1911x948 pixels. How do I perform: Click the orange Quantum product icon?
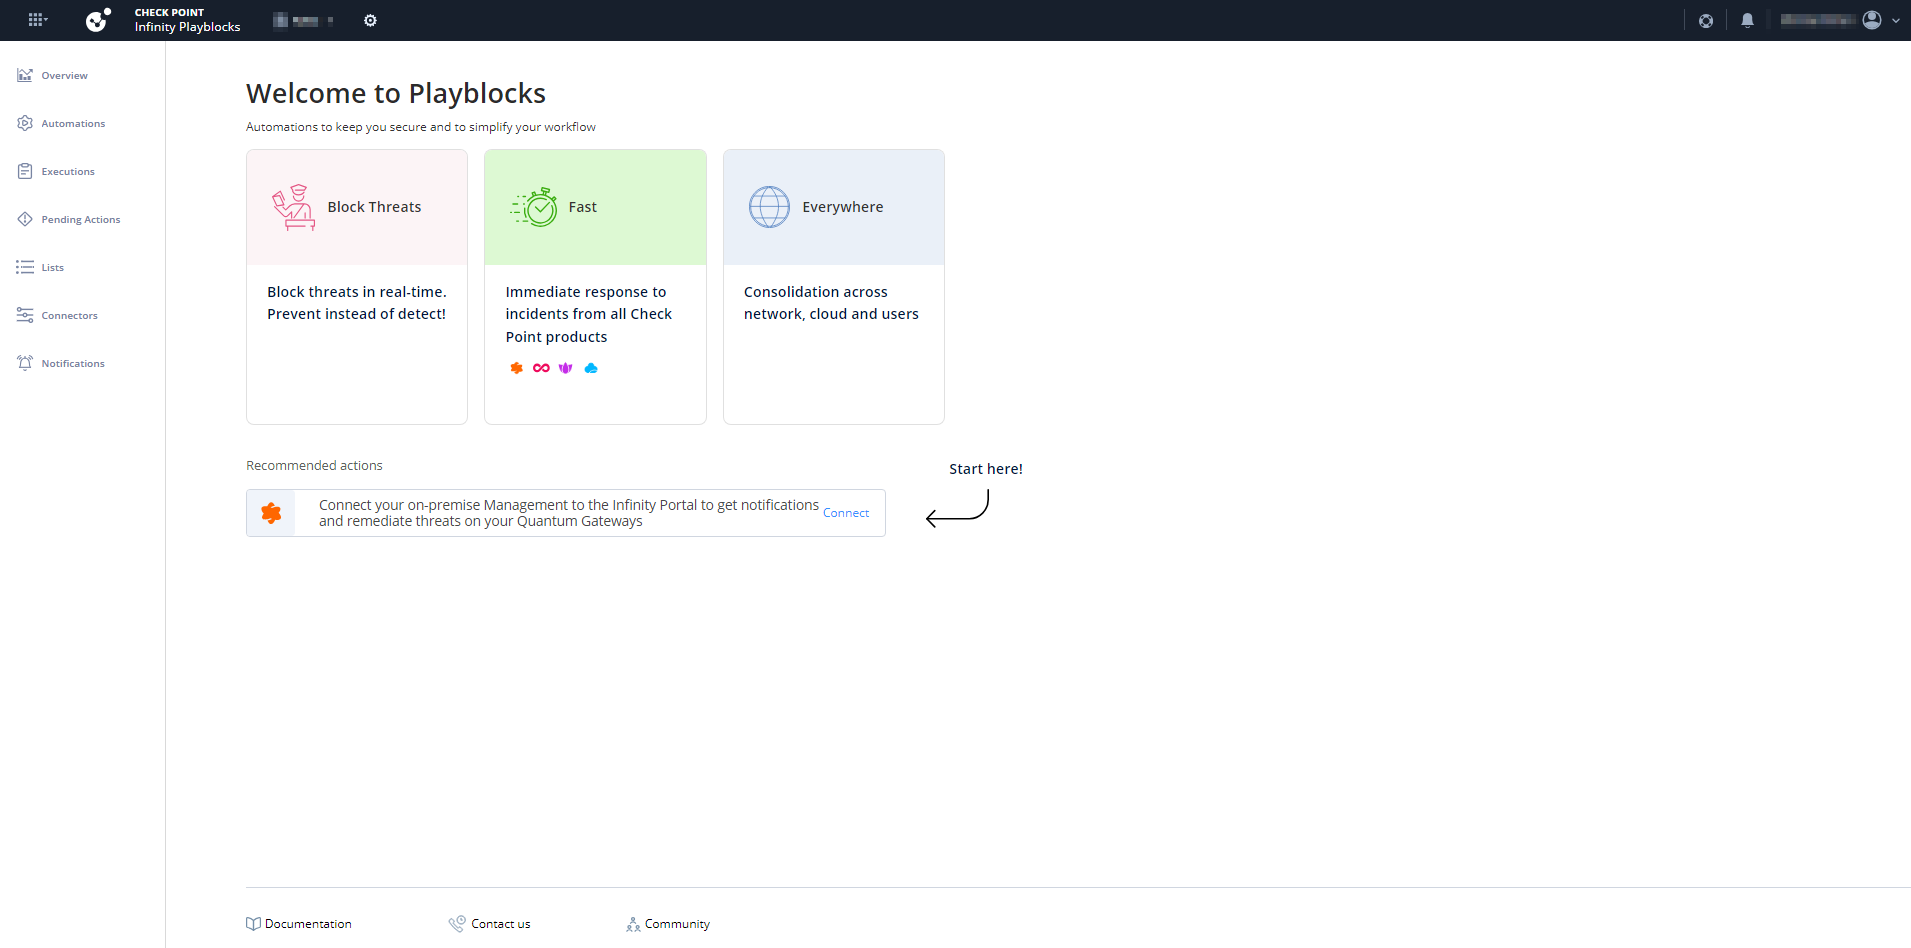point(517,368)
